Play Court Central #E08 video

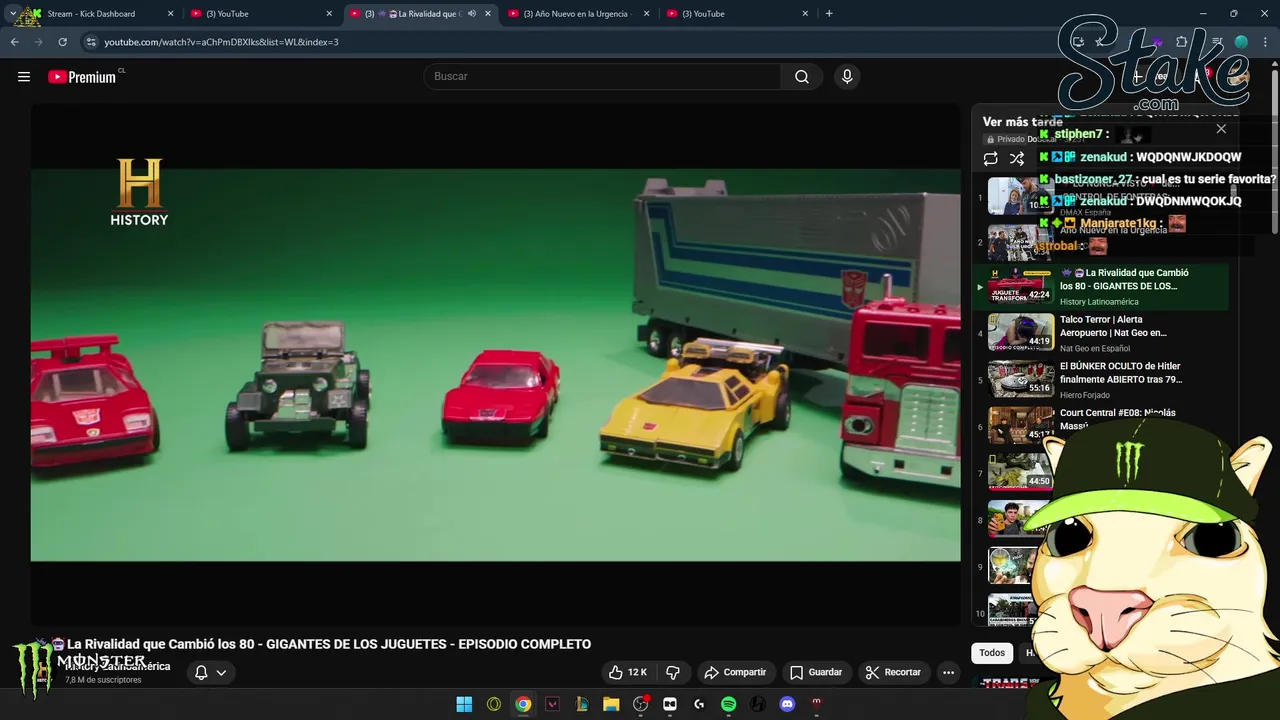pos(1117,419)
